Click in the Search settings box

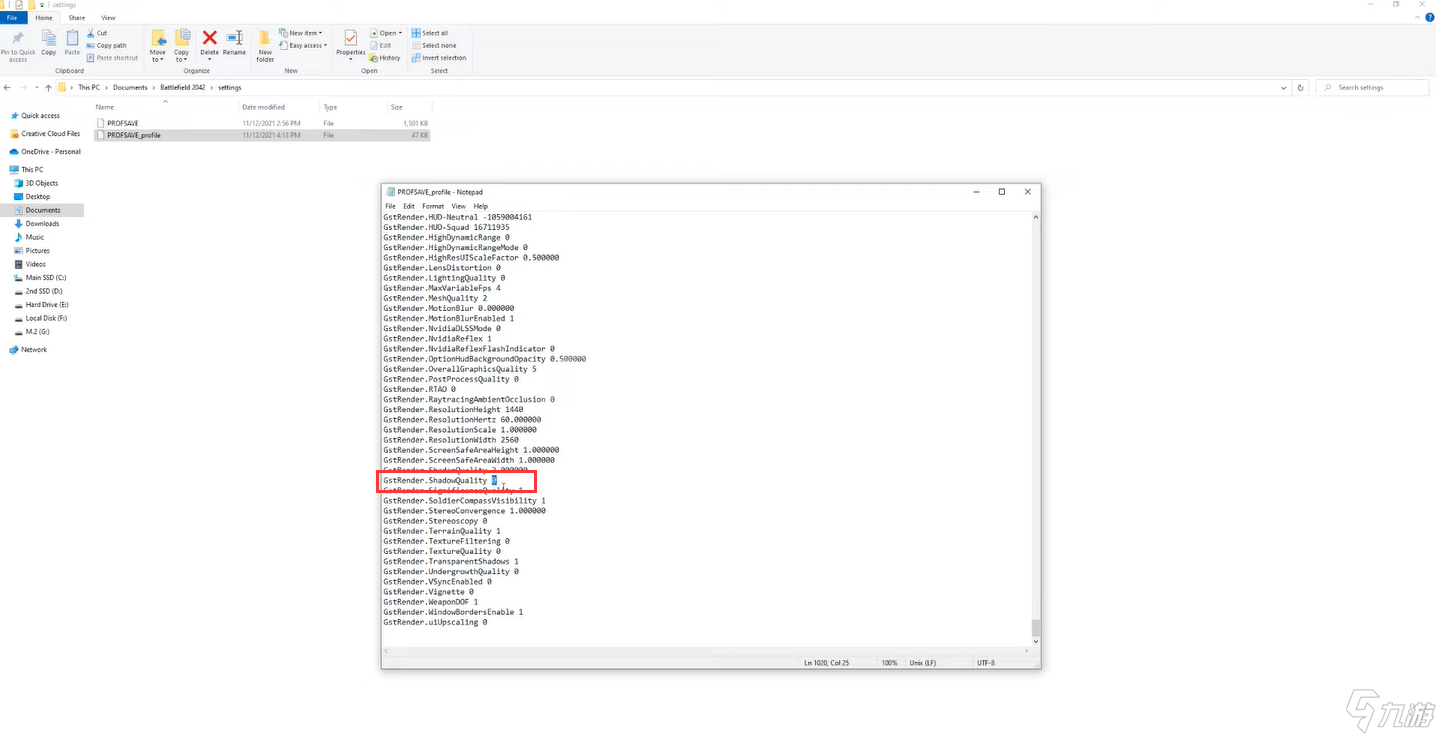coord(1372,88)
